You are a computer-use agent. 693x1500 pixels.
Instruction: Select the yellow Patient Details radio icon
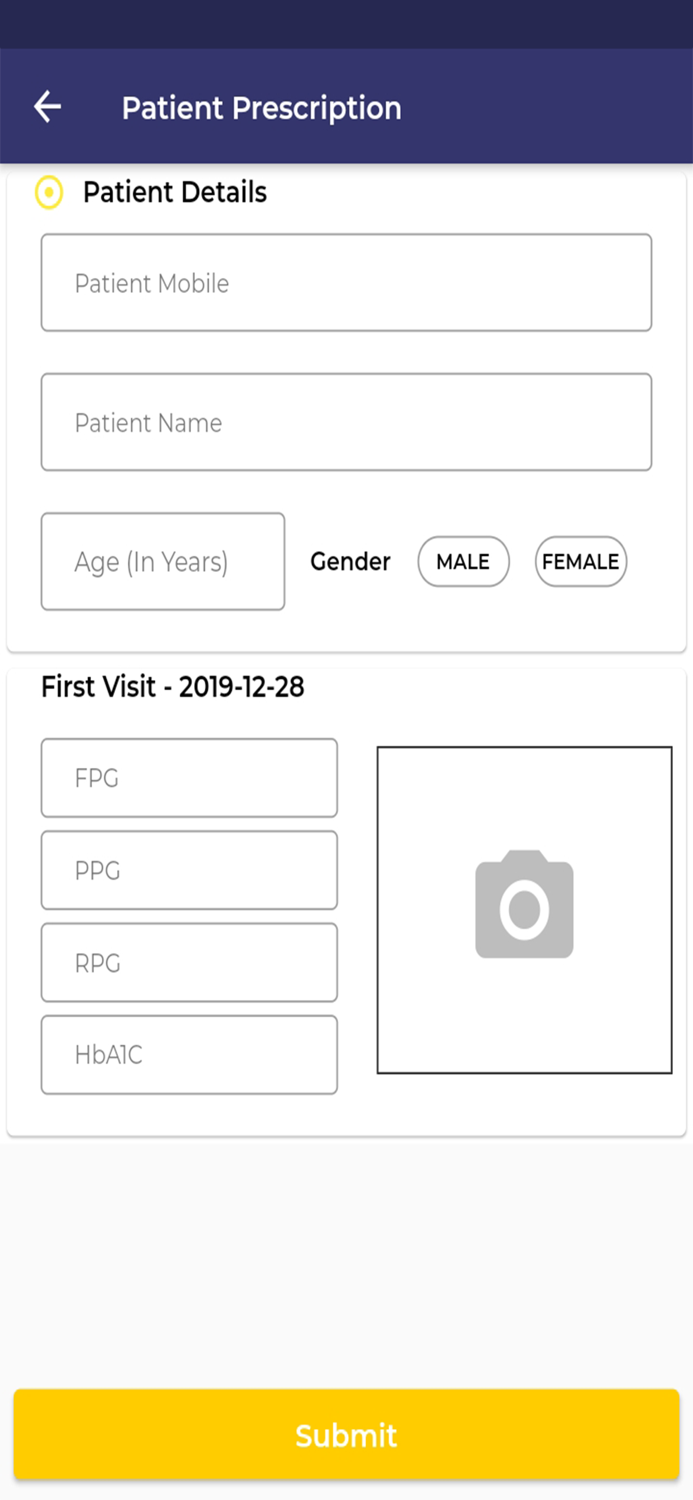[49, 192]
